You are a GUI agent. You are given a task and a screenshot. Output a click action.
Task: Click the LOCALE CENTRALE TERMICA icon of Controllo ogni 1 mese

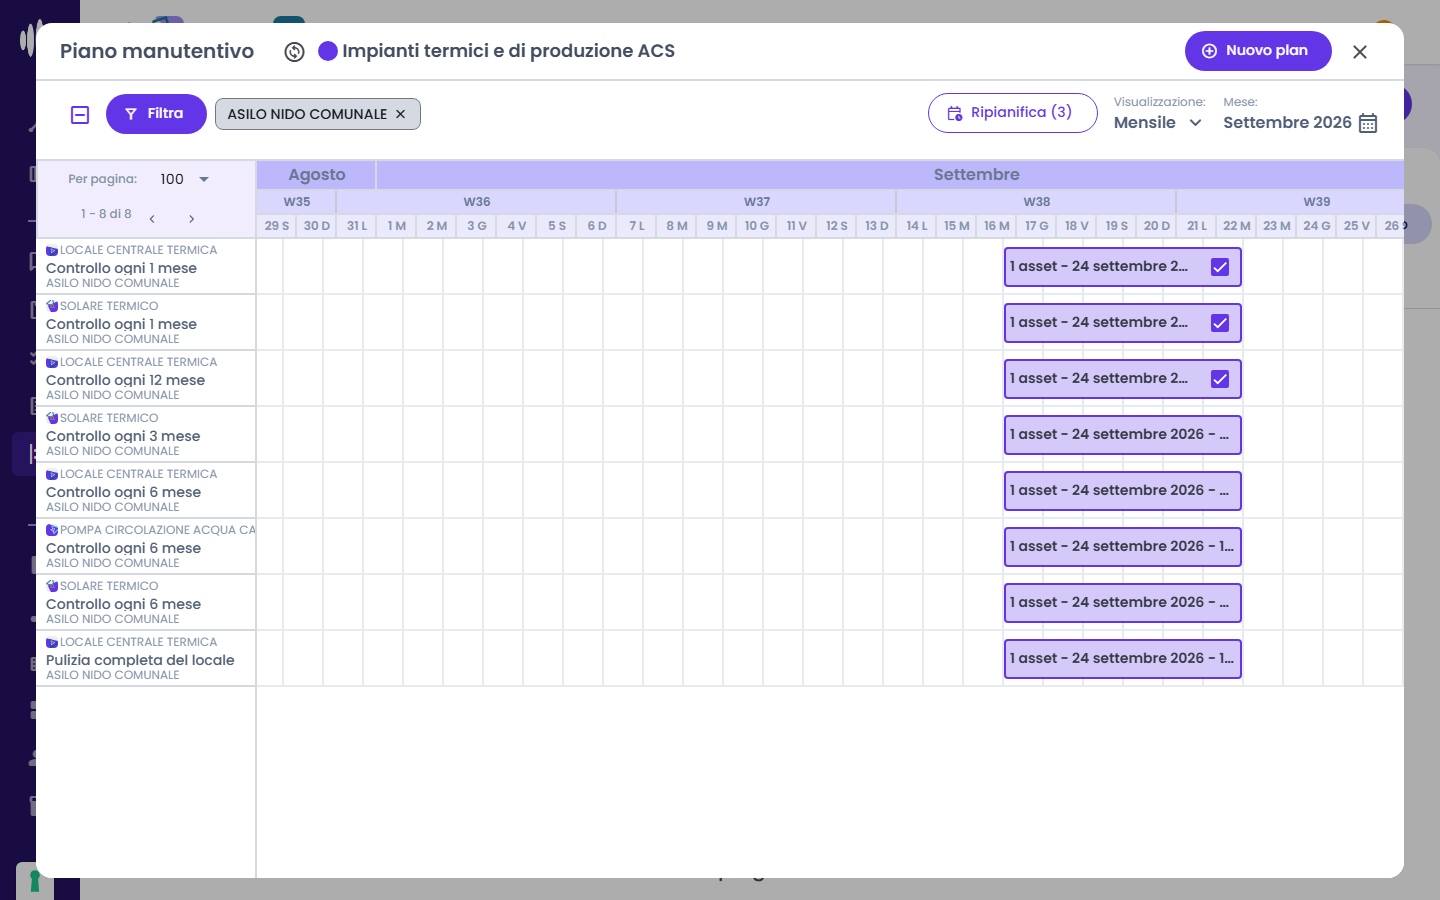pyautogui.click(x=52, y=251)
